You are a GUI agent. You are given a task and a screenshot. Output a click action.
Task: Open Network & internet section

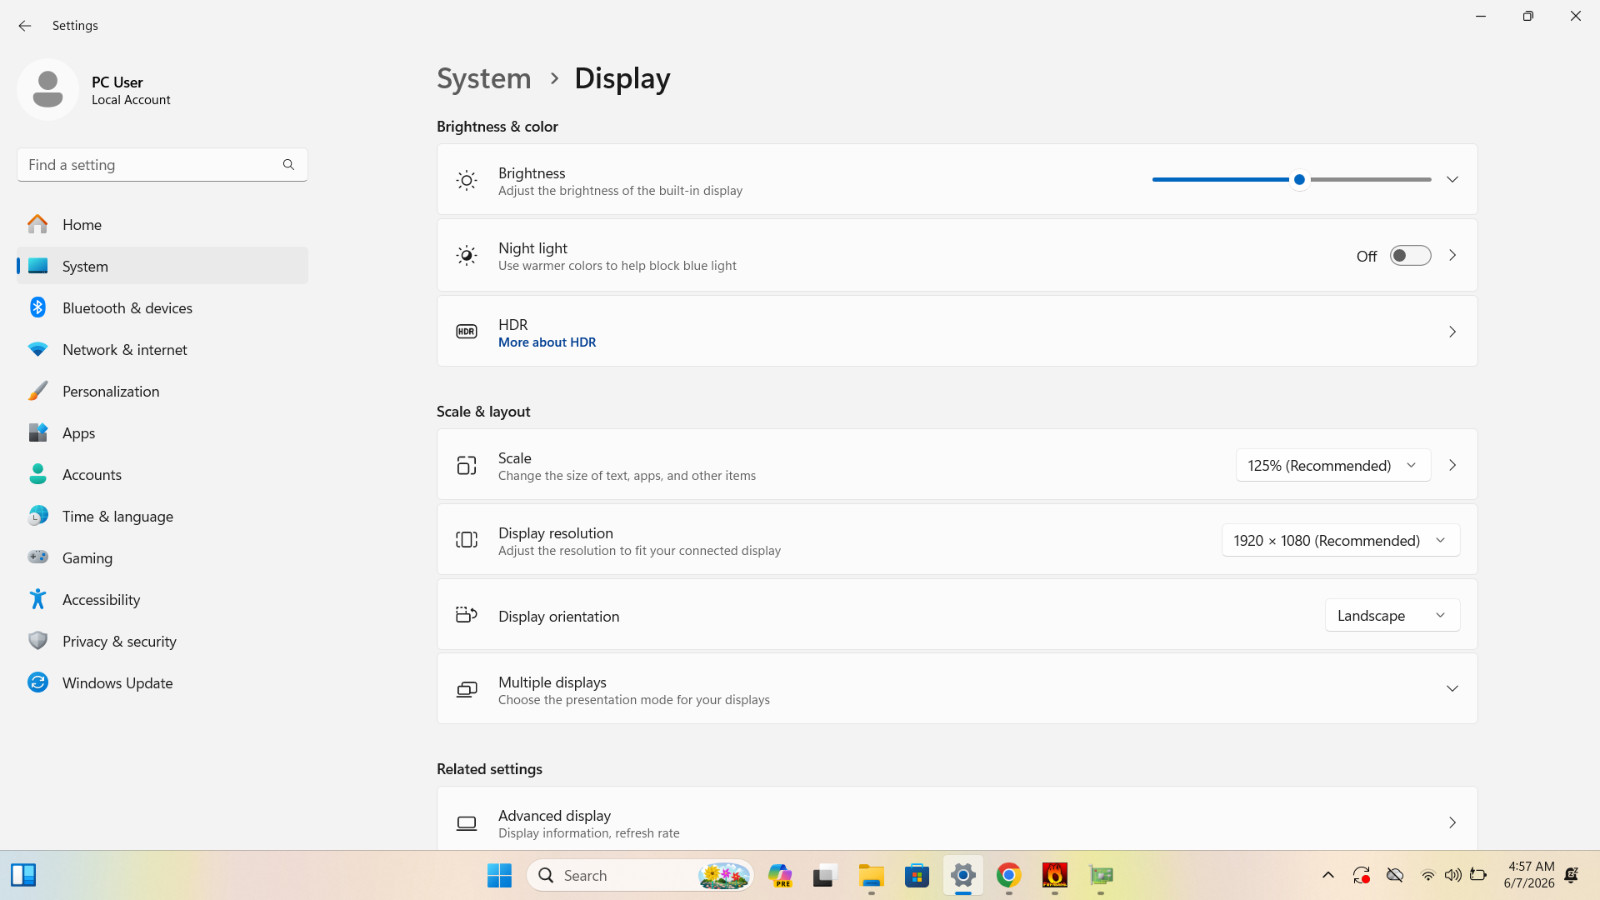click(x=162, y=350)
